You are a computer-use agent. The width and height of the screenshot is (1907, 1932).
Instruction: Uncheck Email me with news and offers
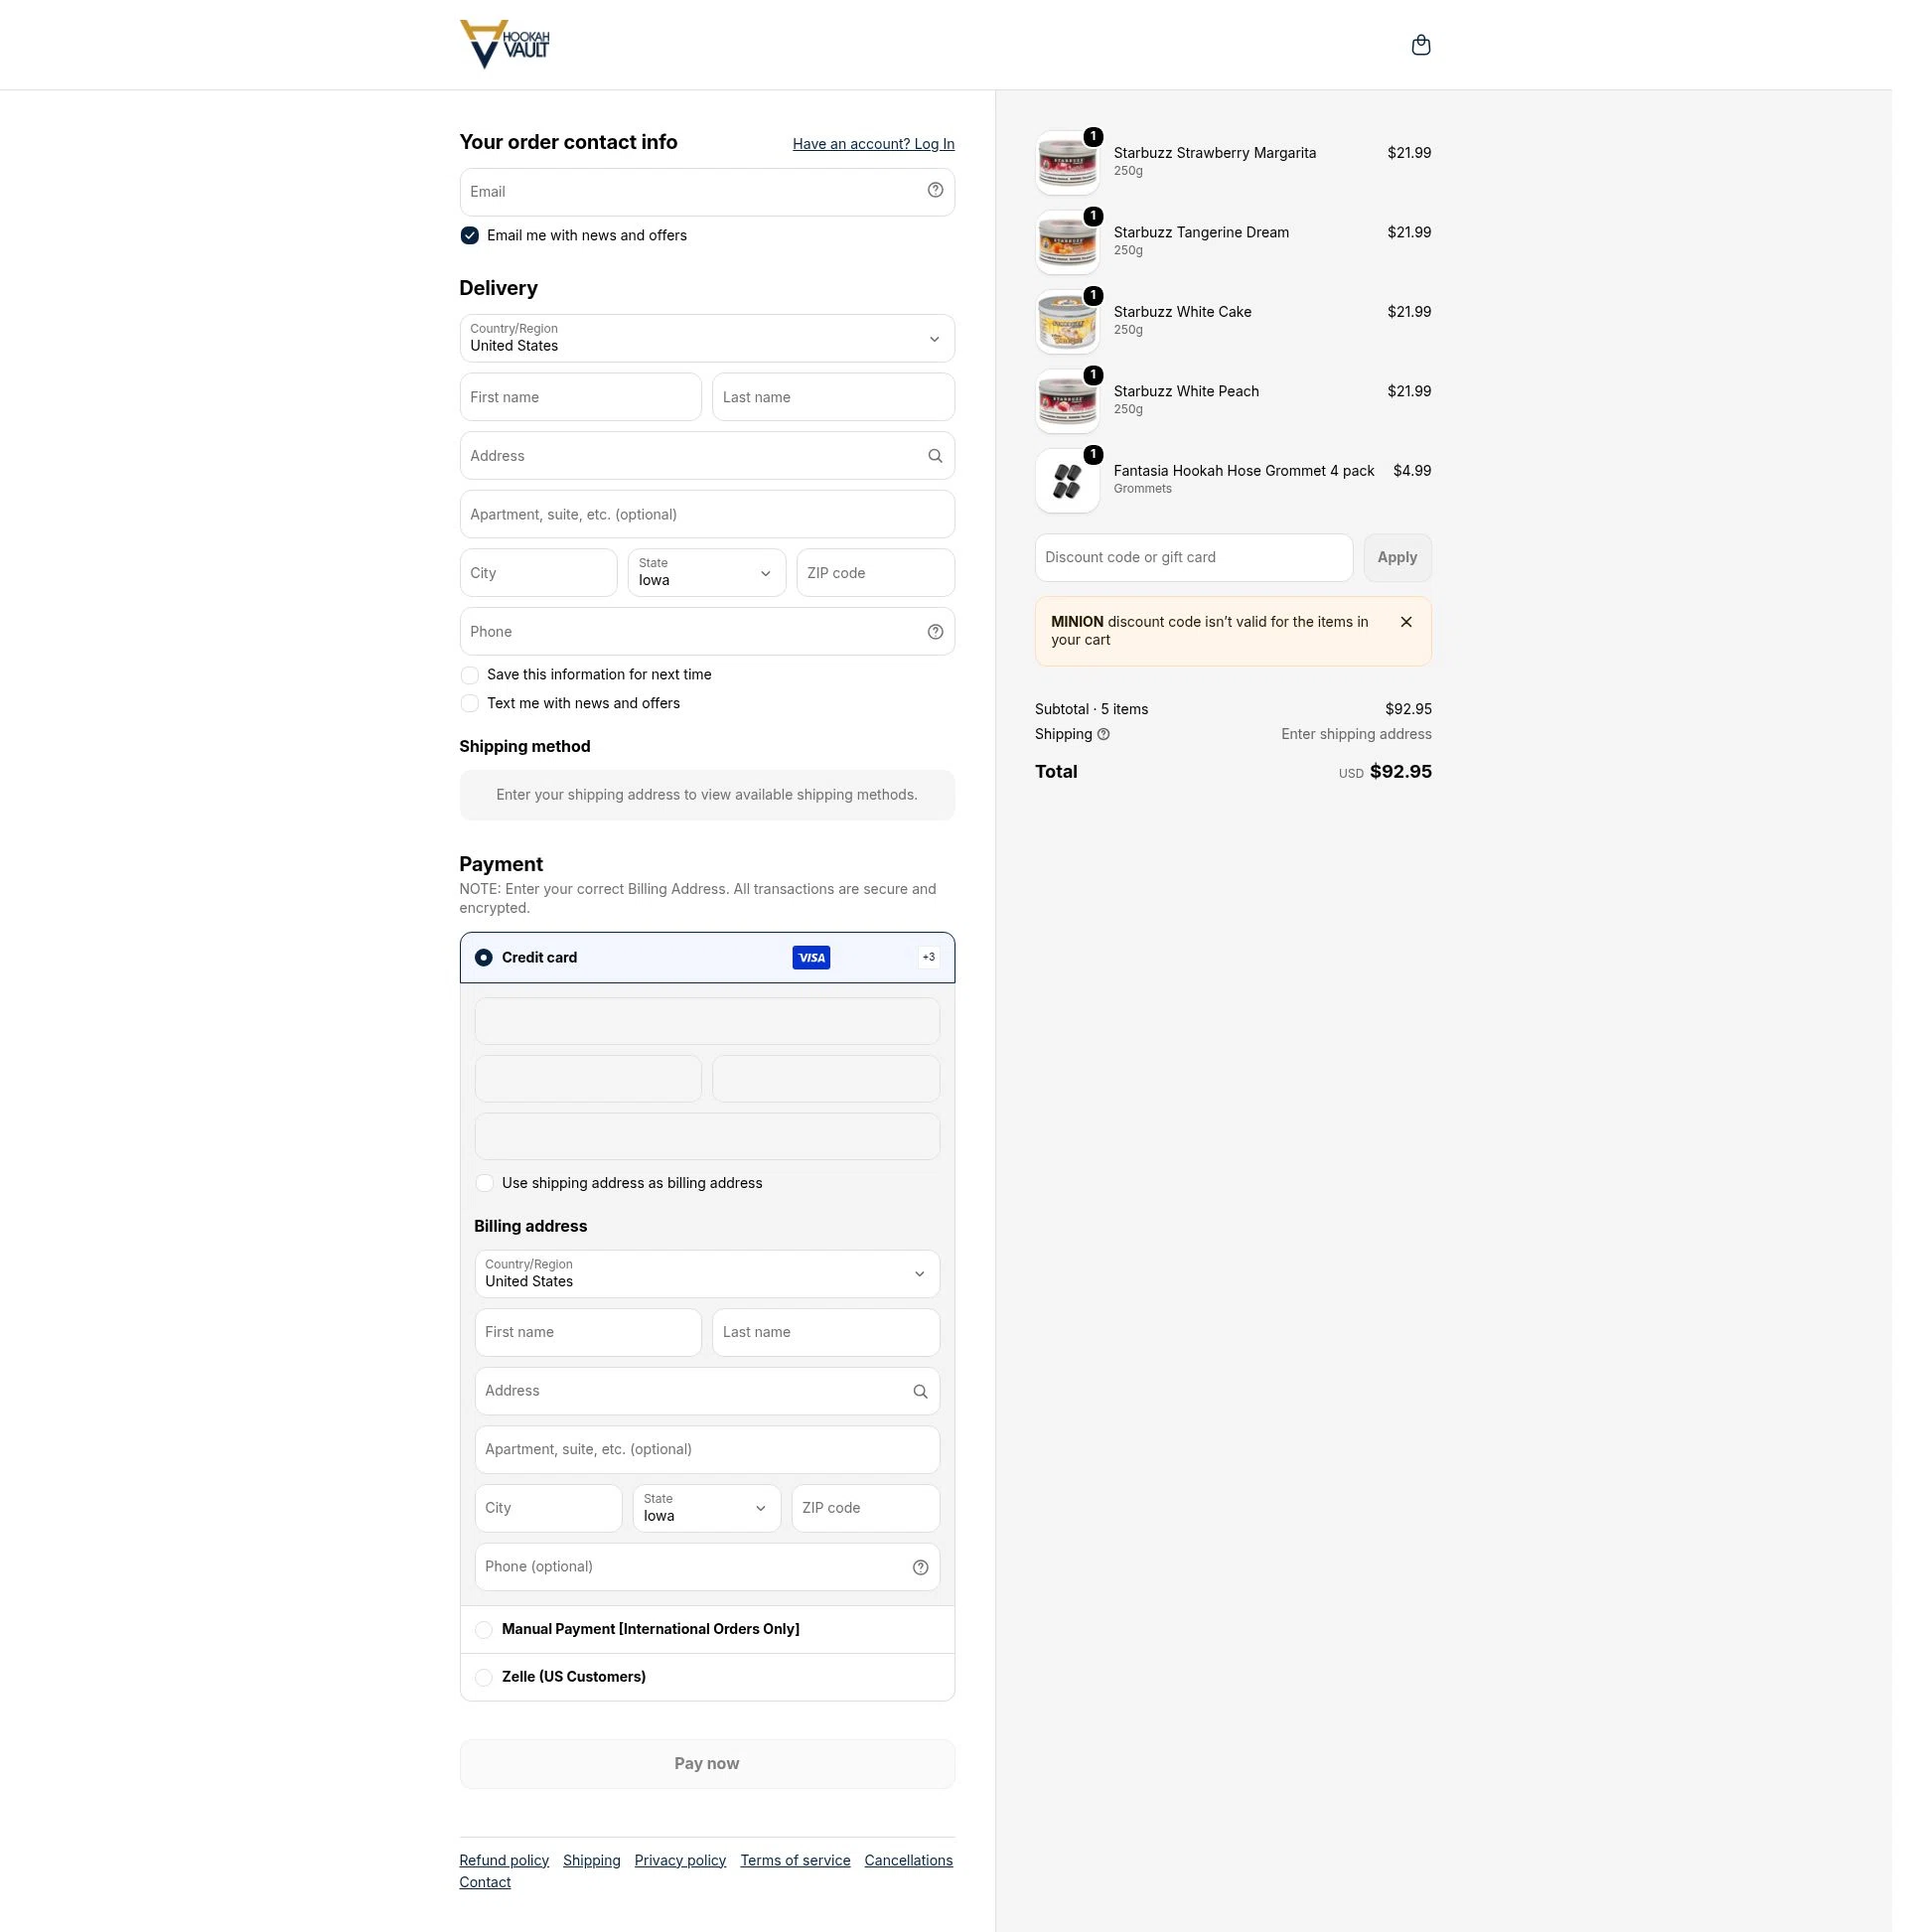[469, 235]
